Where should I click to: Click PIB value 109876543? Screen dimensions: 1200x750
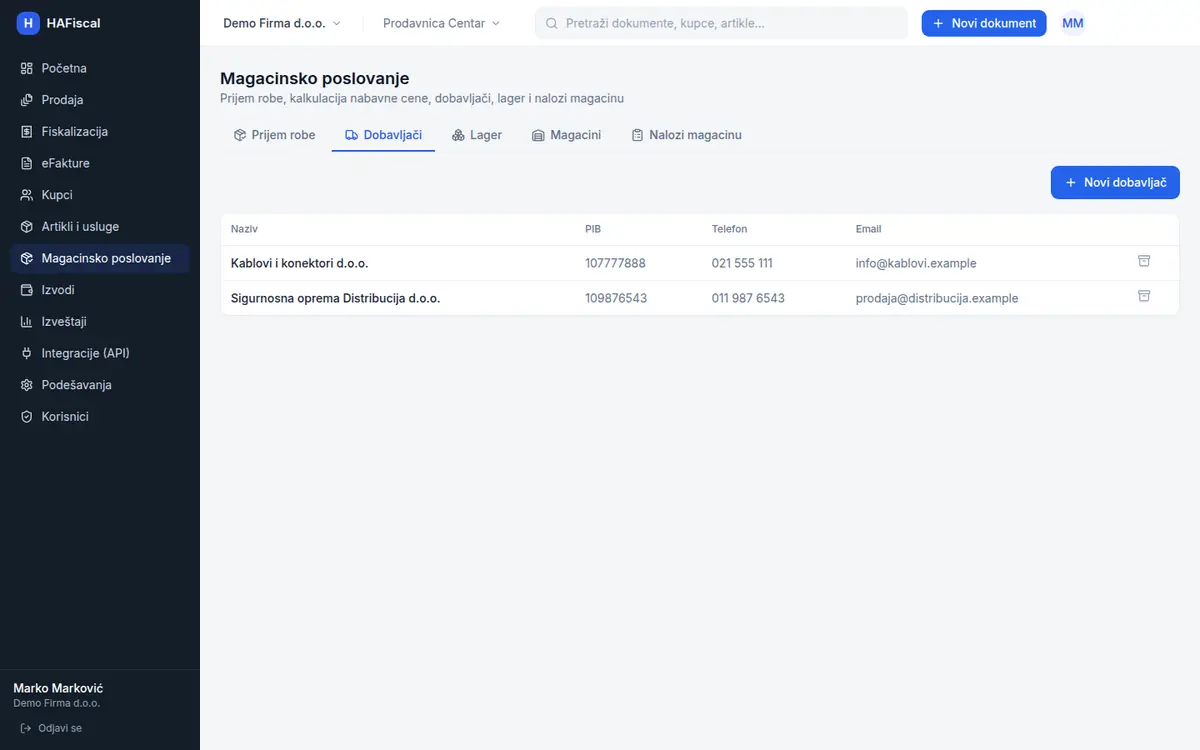tap(616, 298)
